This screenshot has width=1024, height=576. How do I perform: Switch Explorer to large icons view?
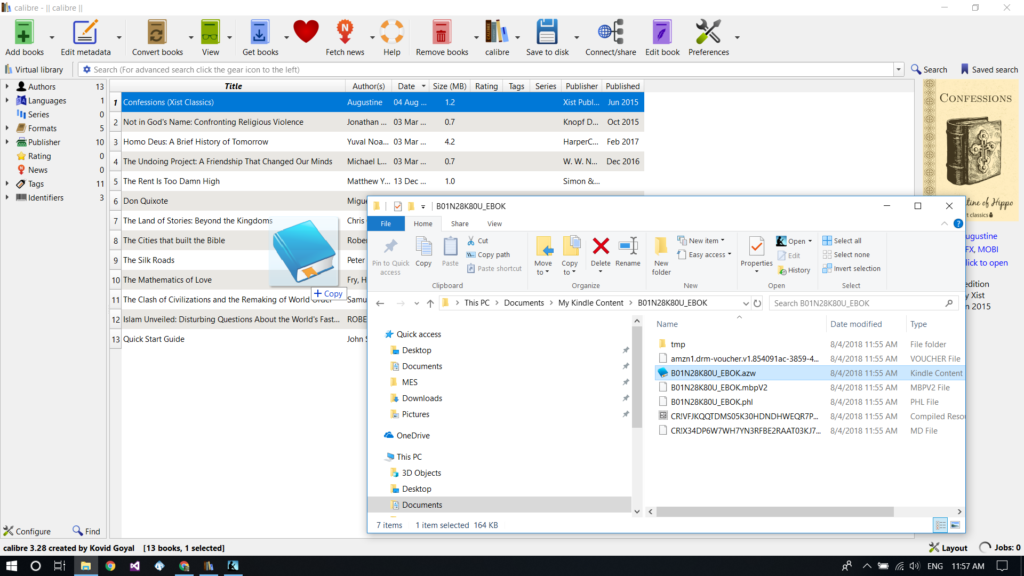956,525
